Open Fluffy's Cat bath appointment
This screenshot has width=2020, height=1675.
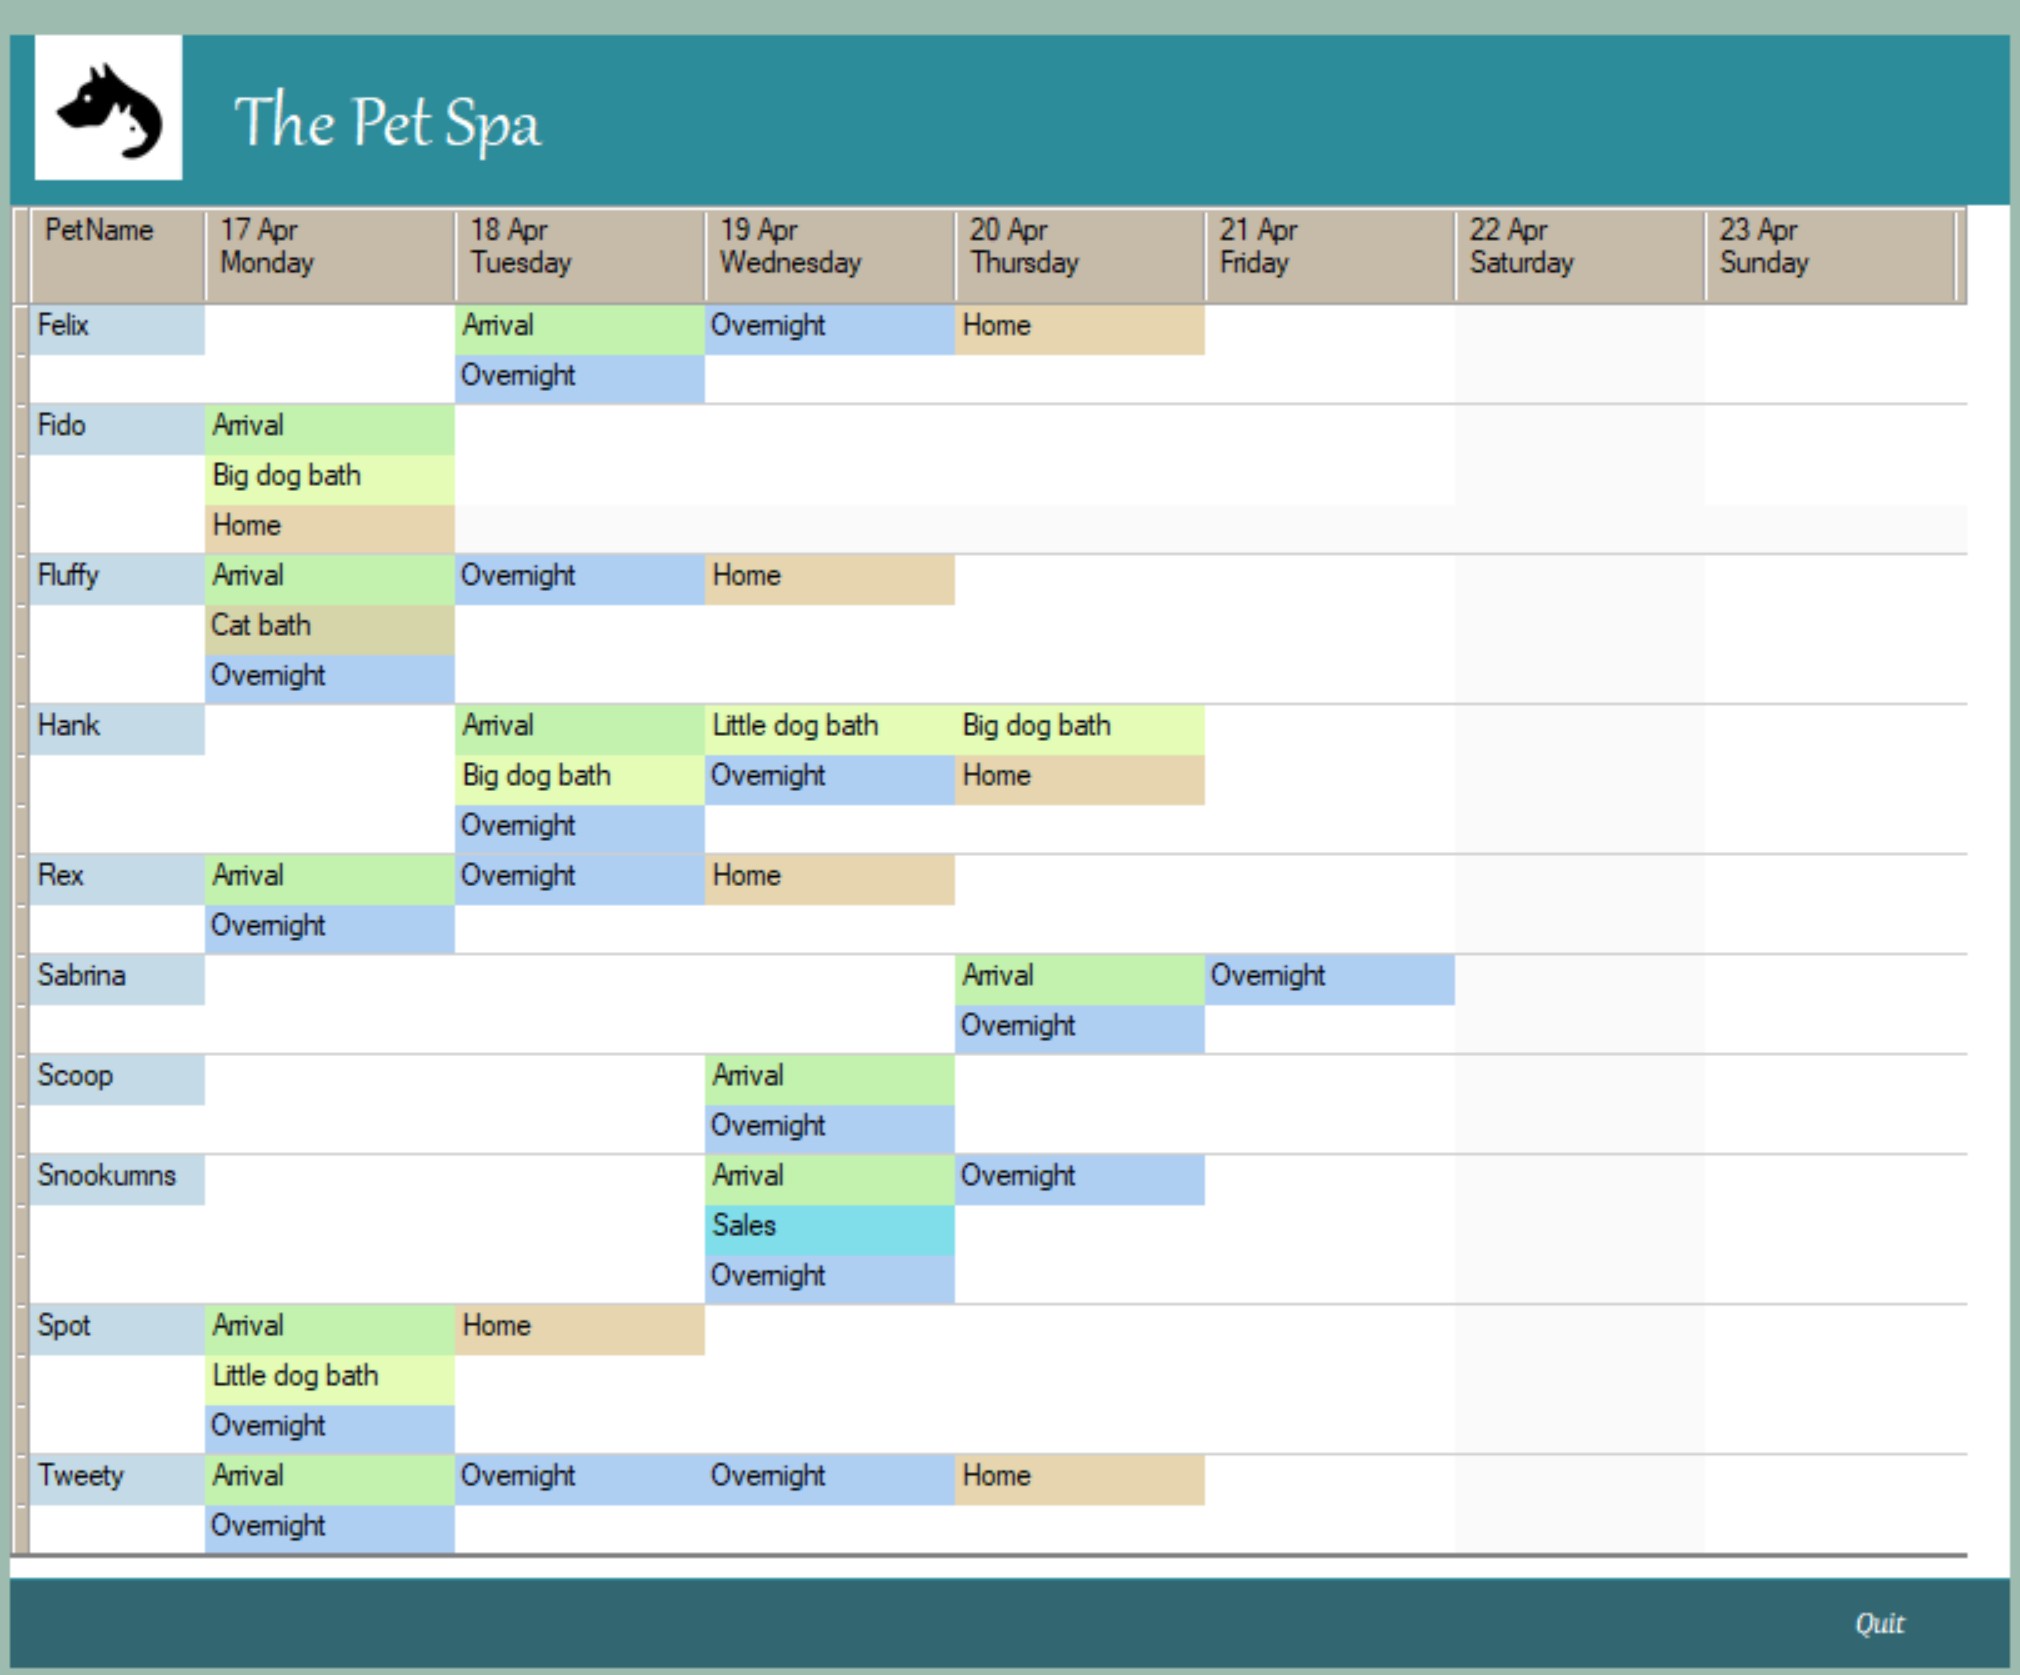[x=329, y=629]
